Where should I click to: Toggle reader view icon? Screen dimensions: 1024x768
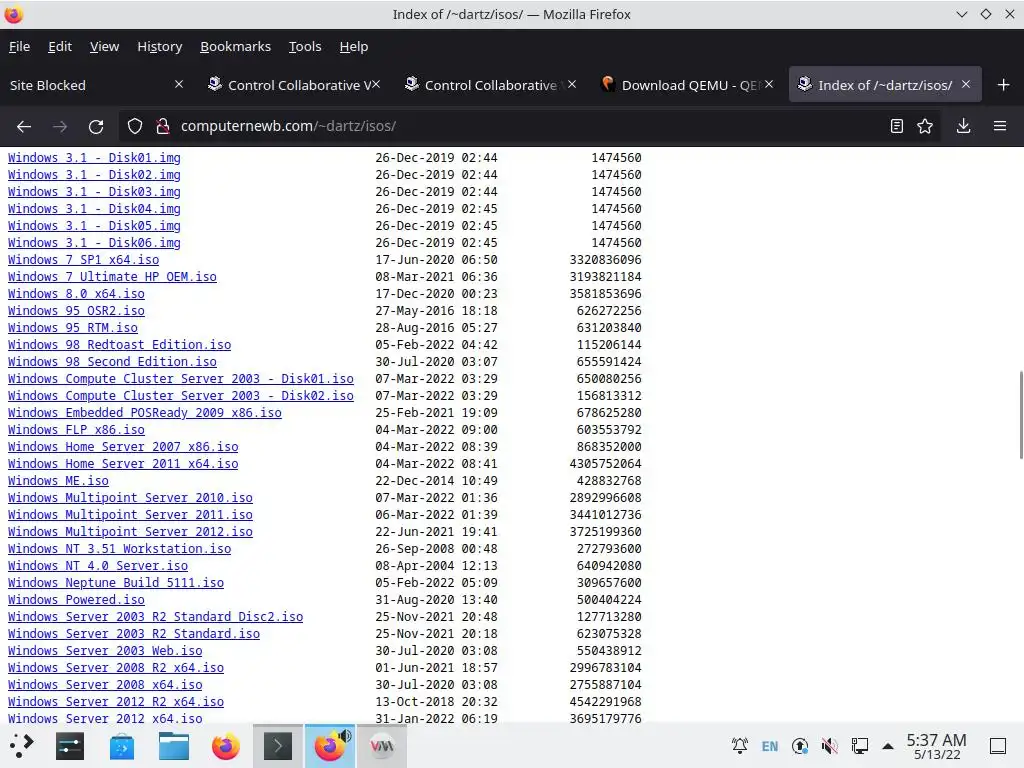coord(897,126)
